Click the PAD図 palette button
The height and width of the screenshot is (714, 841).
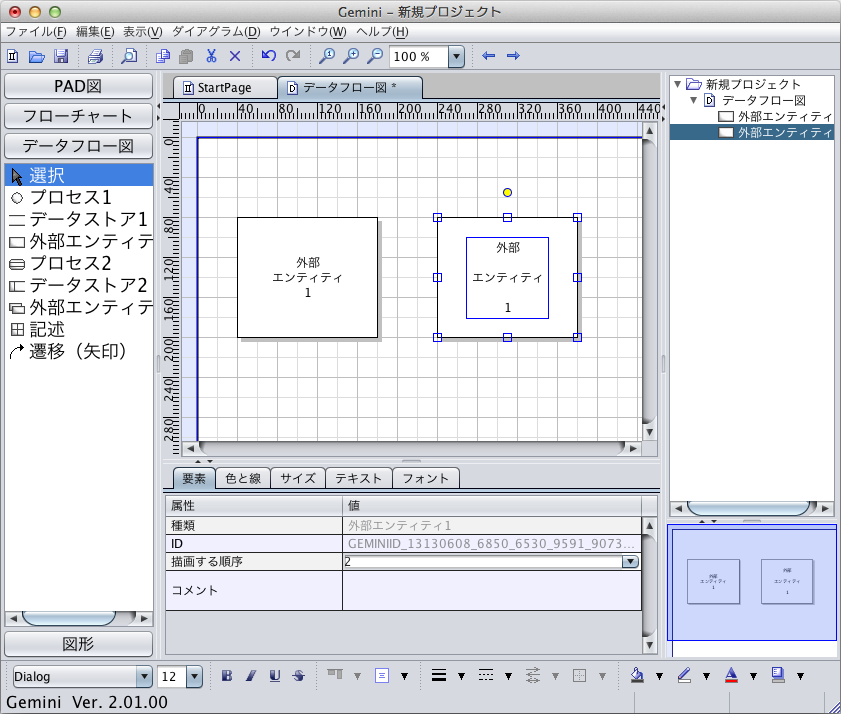coord(78,86)
